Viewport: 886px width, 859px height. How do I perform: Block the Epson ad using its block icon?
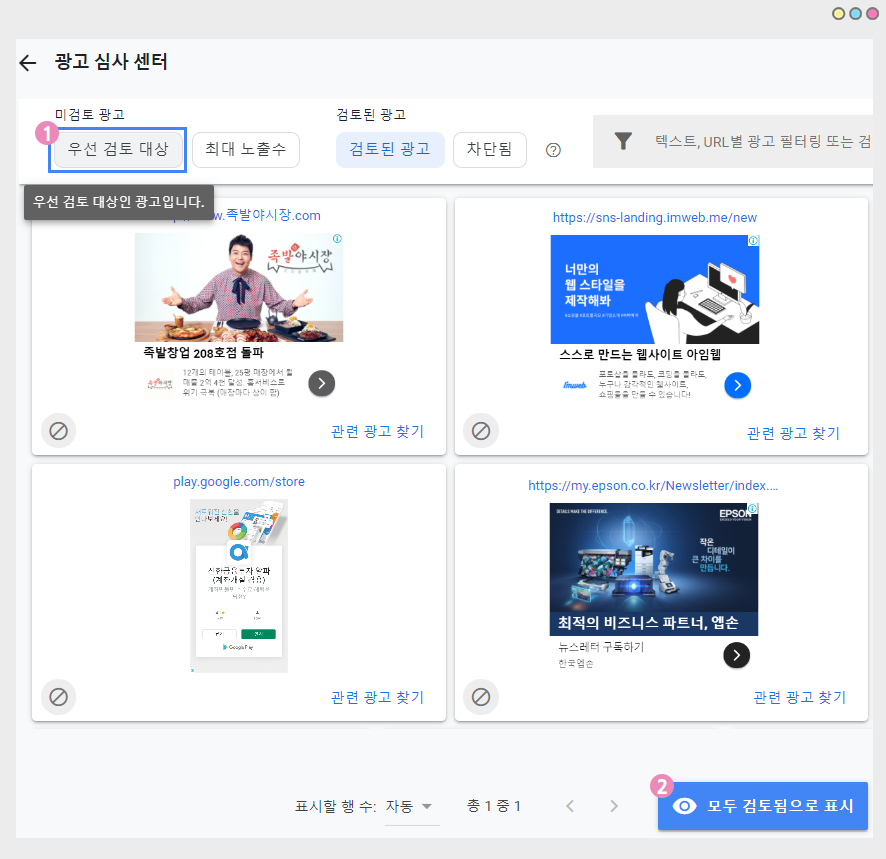point(481,696)
